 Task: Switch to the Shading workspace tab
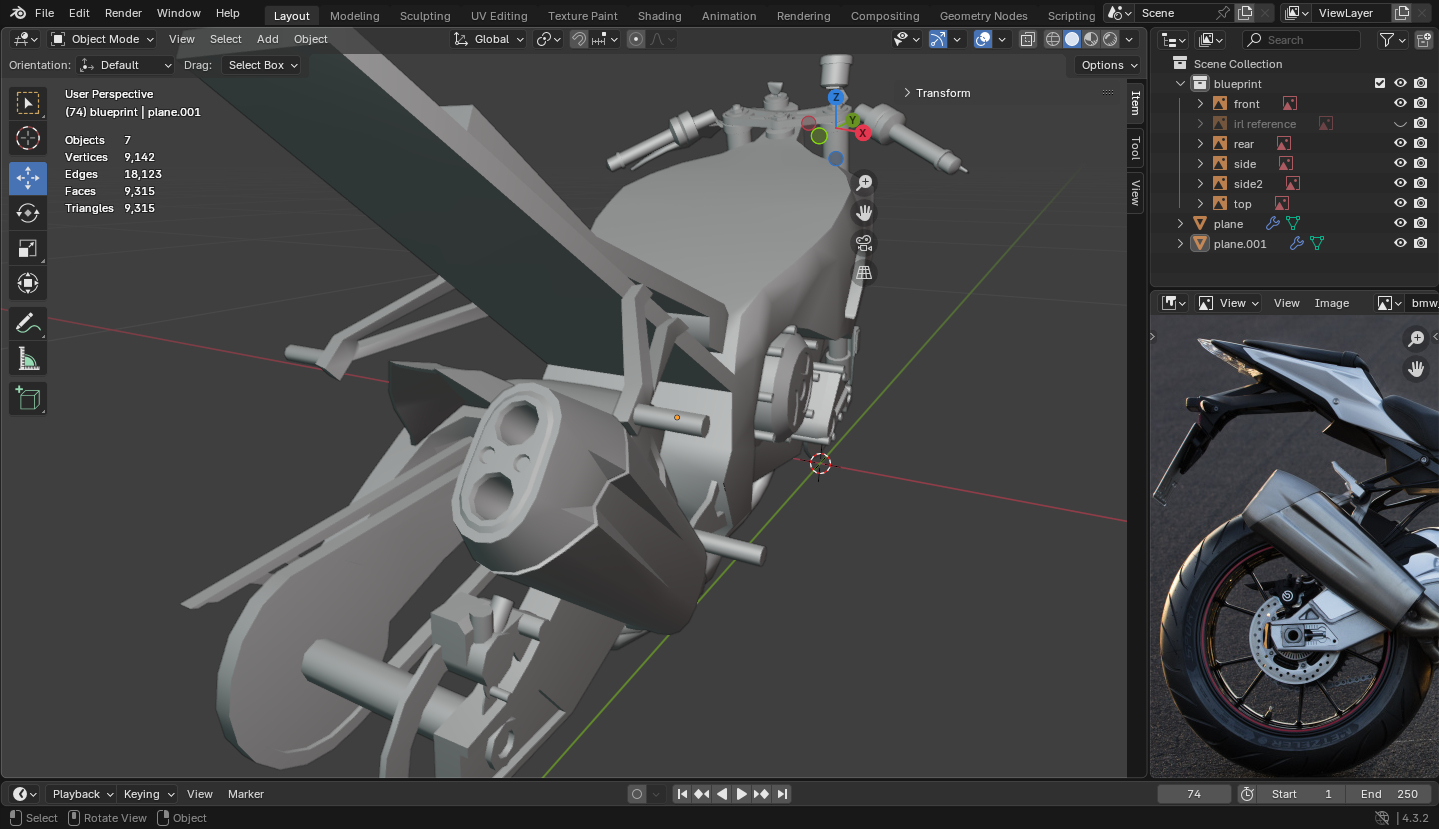(660, 16)
